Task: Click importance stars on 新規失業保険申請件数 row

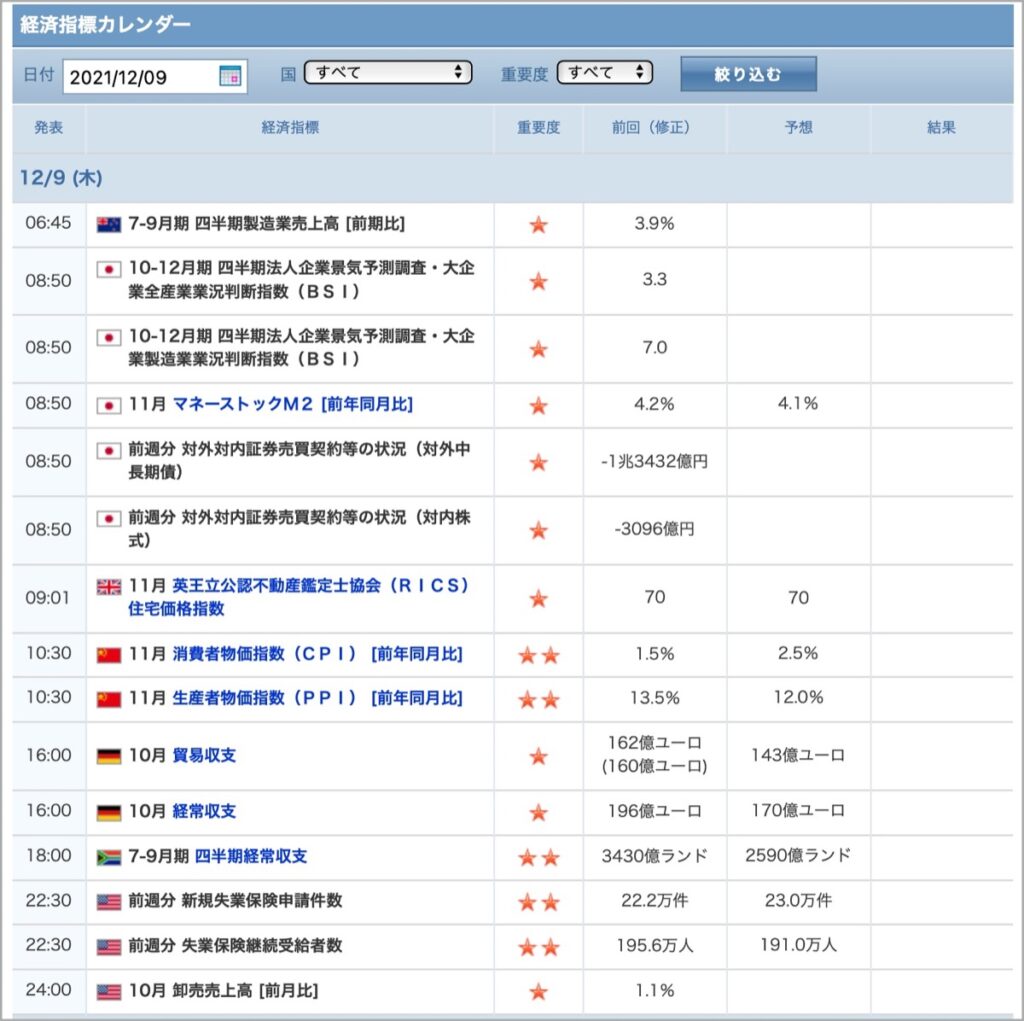Action: tap(539, 902)
